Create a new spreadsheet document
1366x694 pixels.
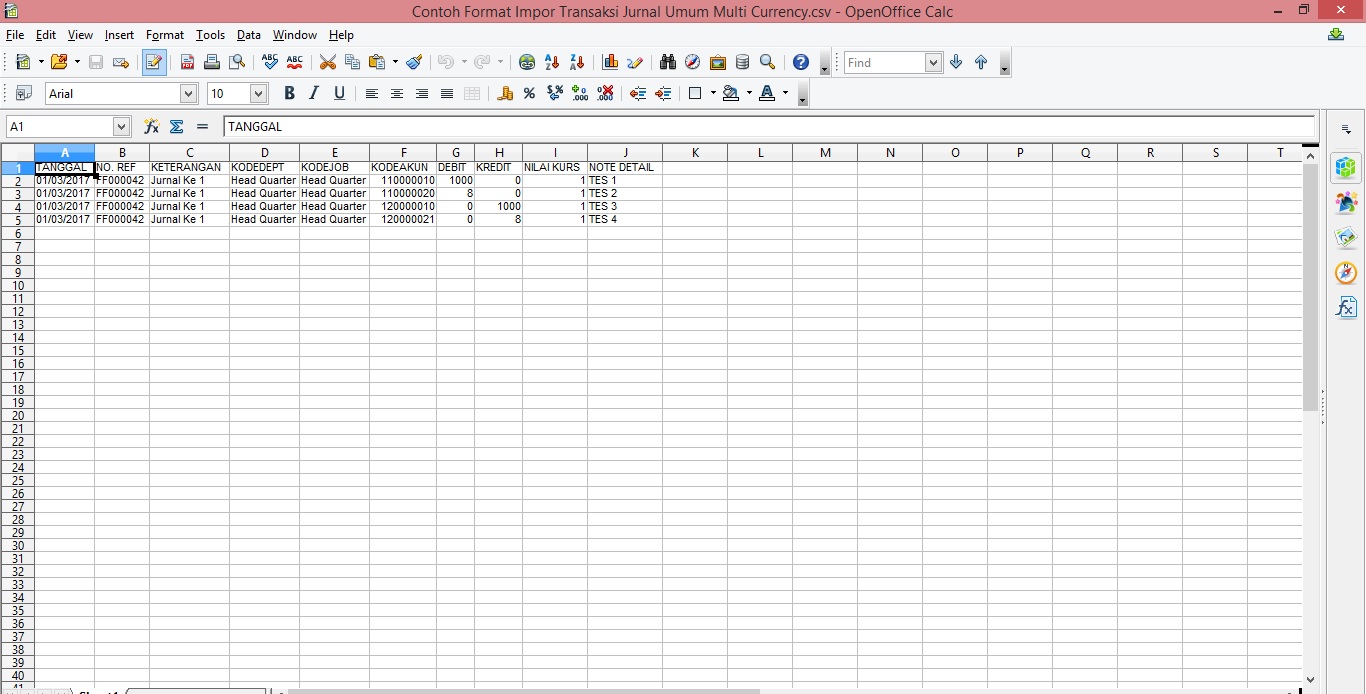22,62
